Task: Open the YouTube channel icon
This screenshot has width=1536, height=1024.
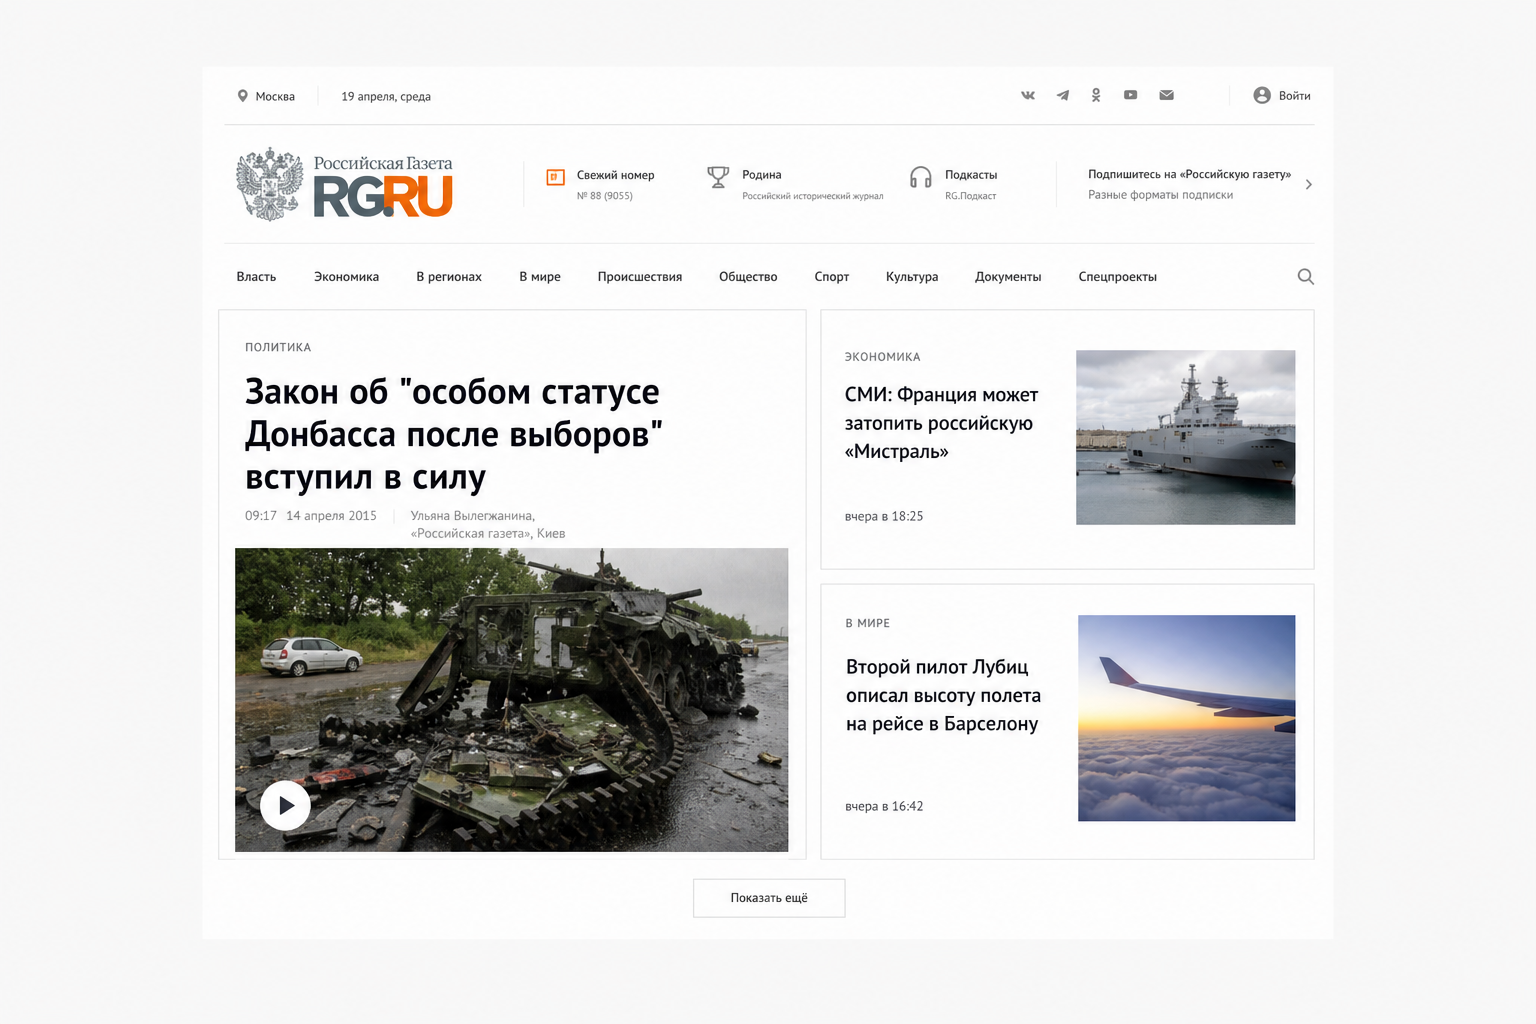Action: pos(1130,95)
